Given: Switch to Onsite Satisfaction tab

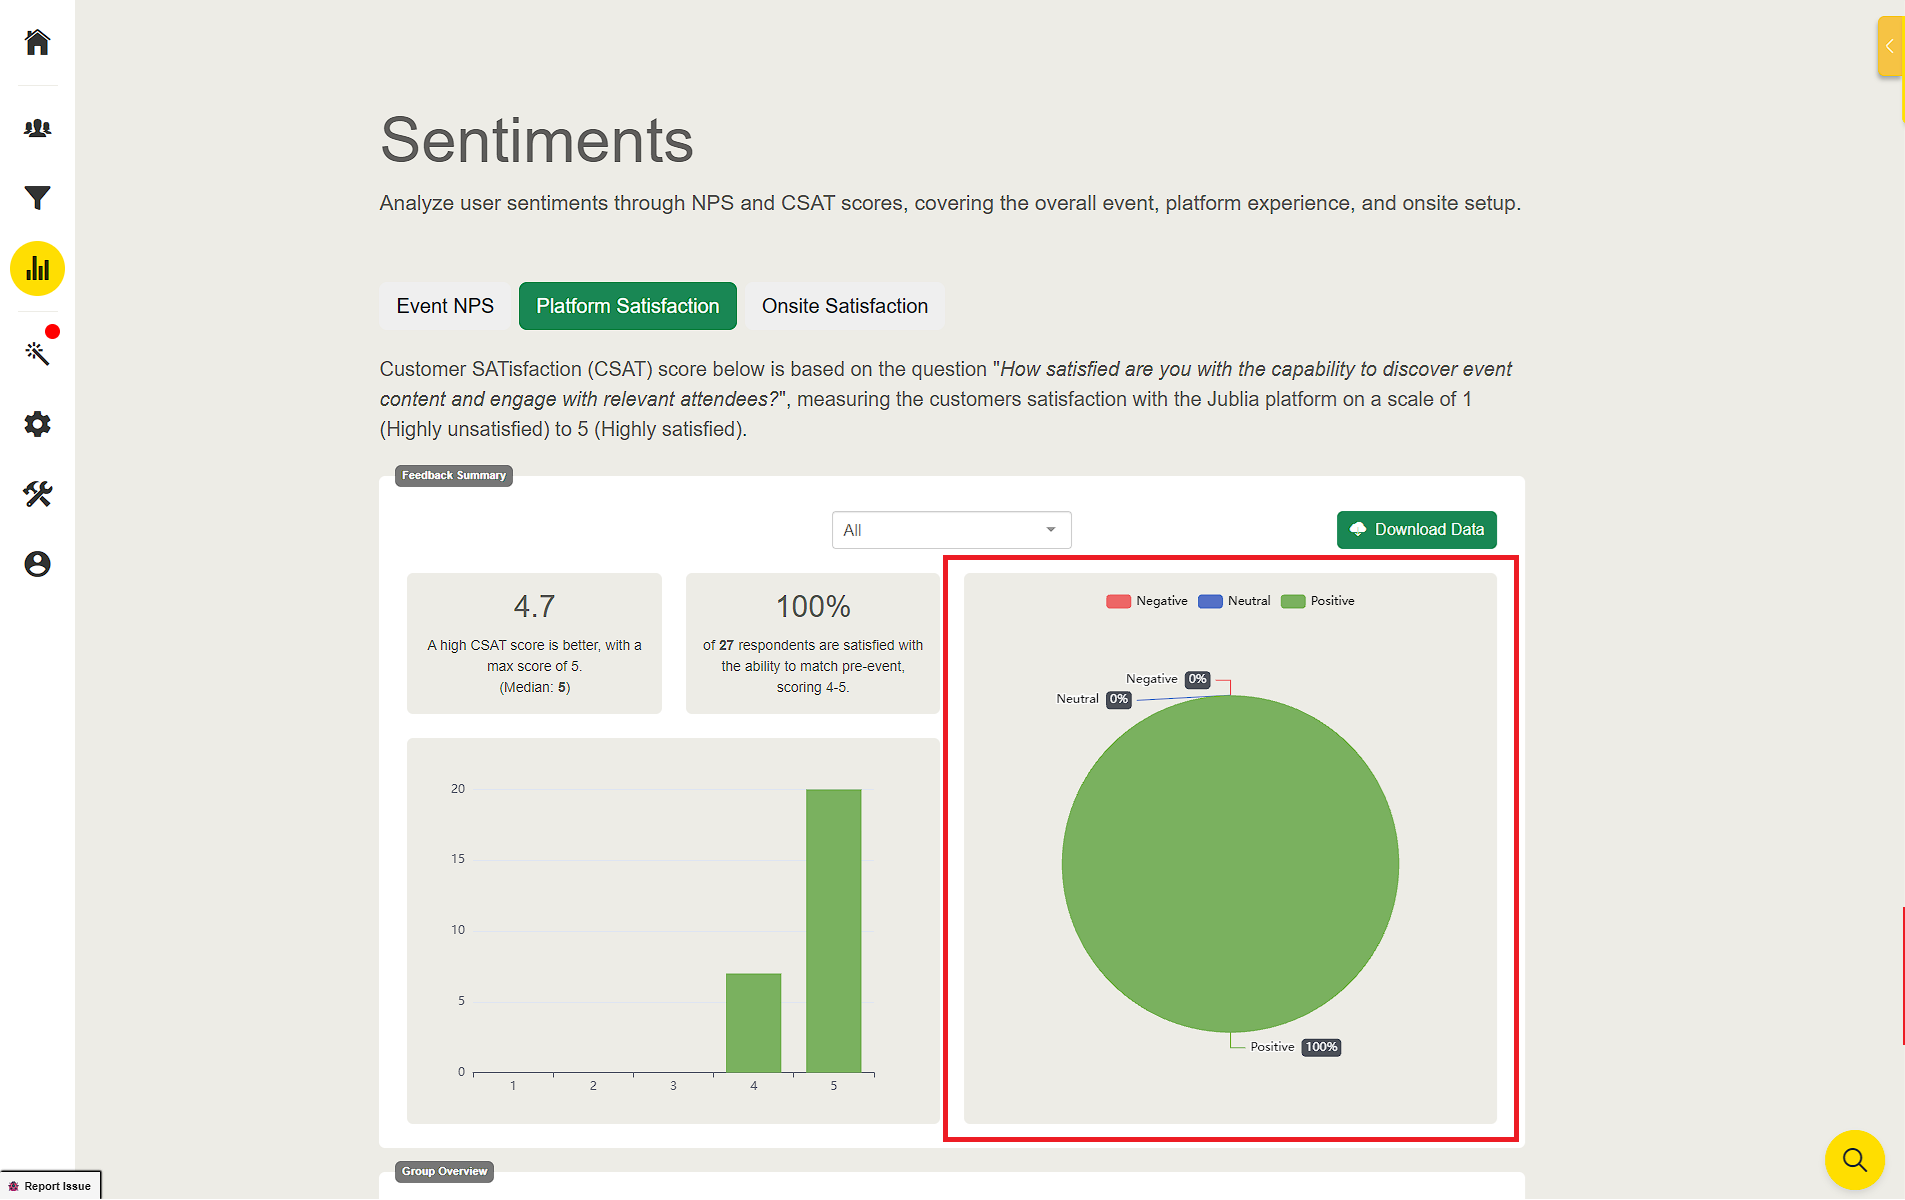Looking at the screenshot, I should [844, 306].
